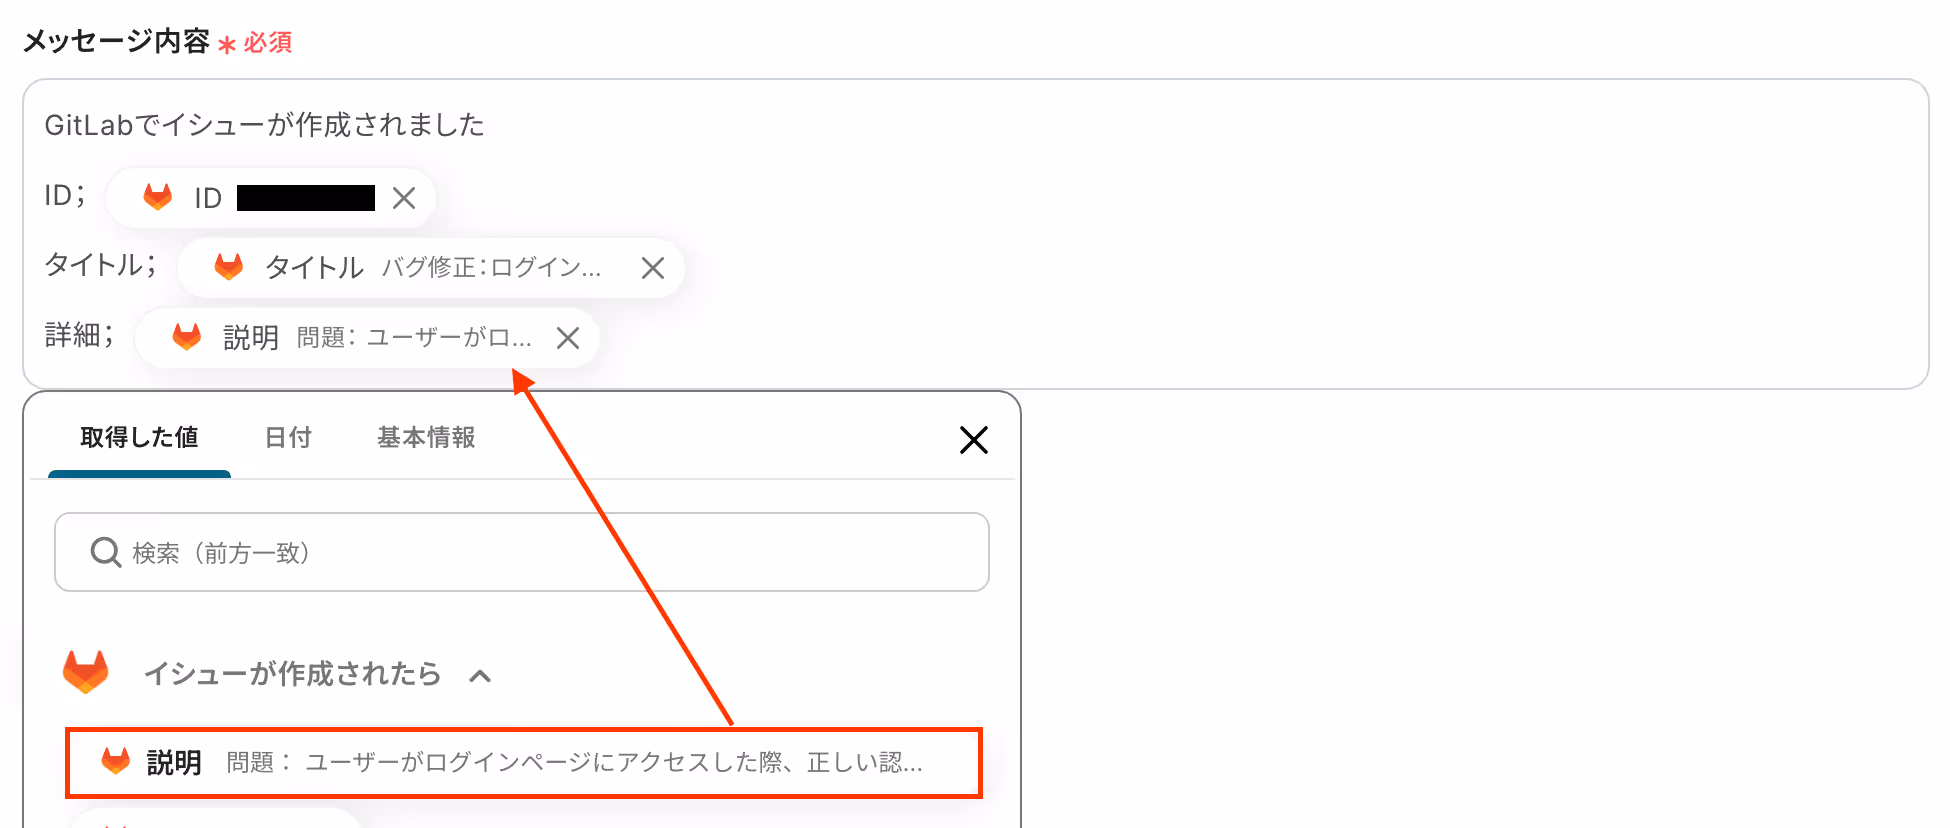Click GitLabでイシューが作成されました text line
Screen dimensions: 1950x828
pos(265,125)
